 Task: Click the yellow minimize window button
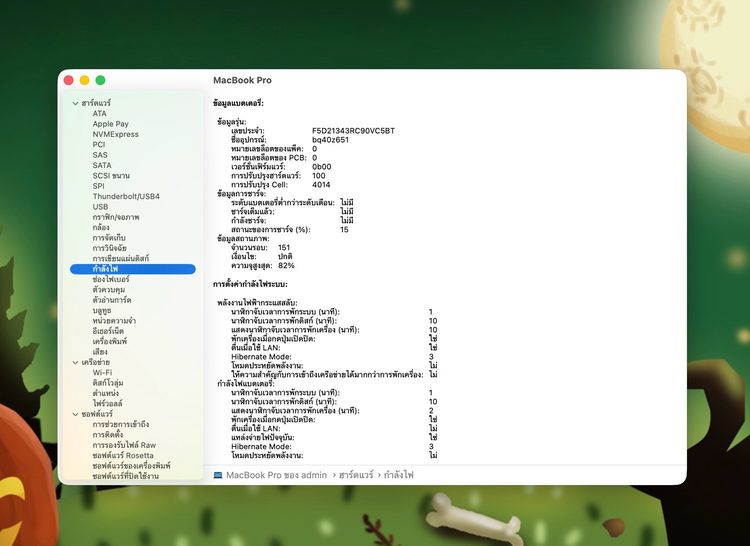pyautogui.click(x=84, y=80)
